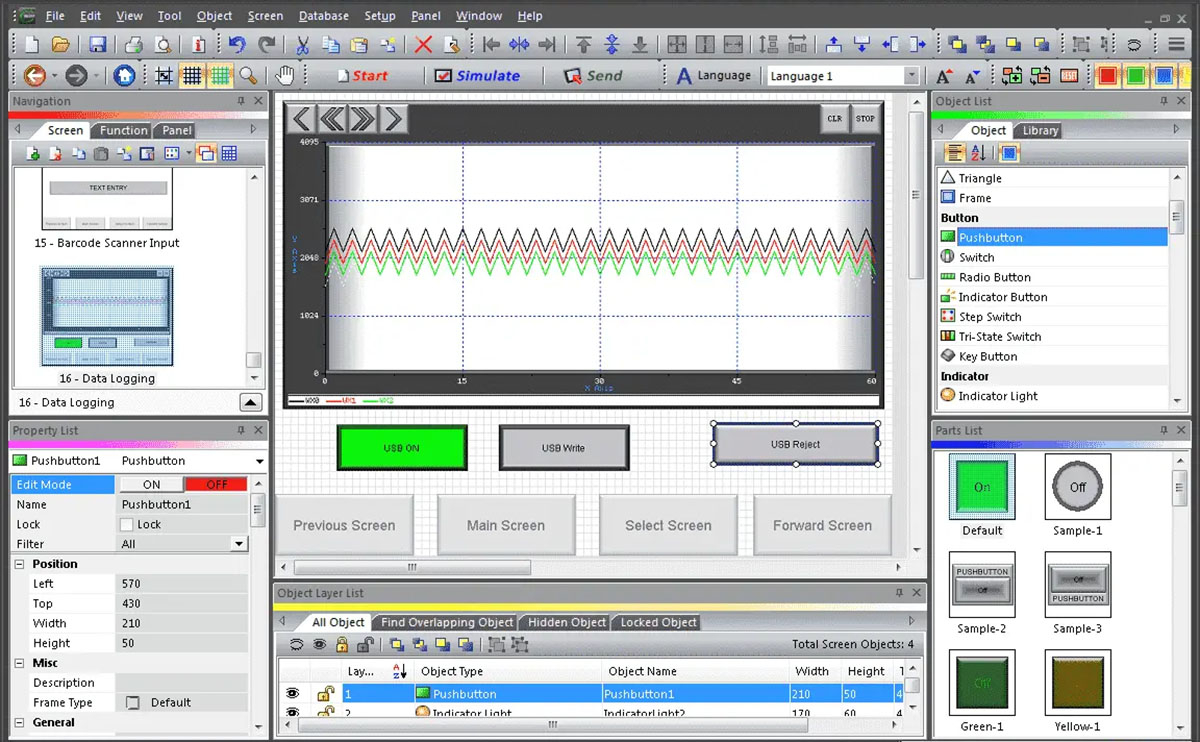Viewport: 1200px width, 742px height.
Task: Toggle thumbnail view in Navigation toolbar
Action: (206, 153)
